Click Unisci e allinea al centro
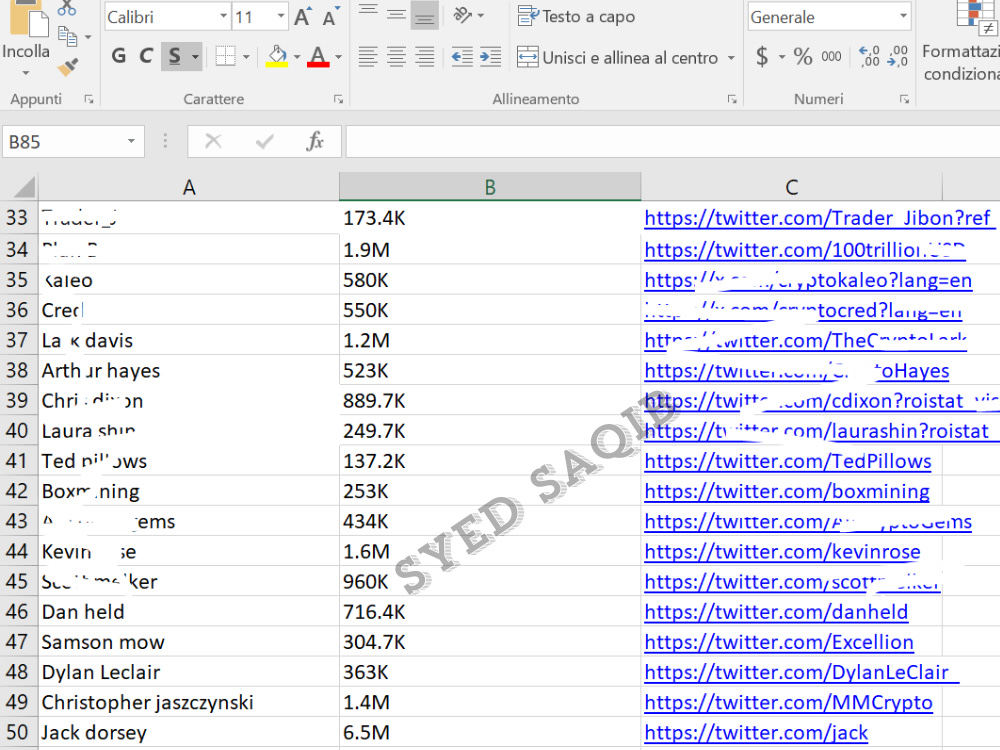Image resolution: width=1000 pixels, height=750 pixels. [x=617, y=57]
